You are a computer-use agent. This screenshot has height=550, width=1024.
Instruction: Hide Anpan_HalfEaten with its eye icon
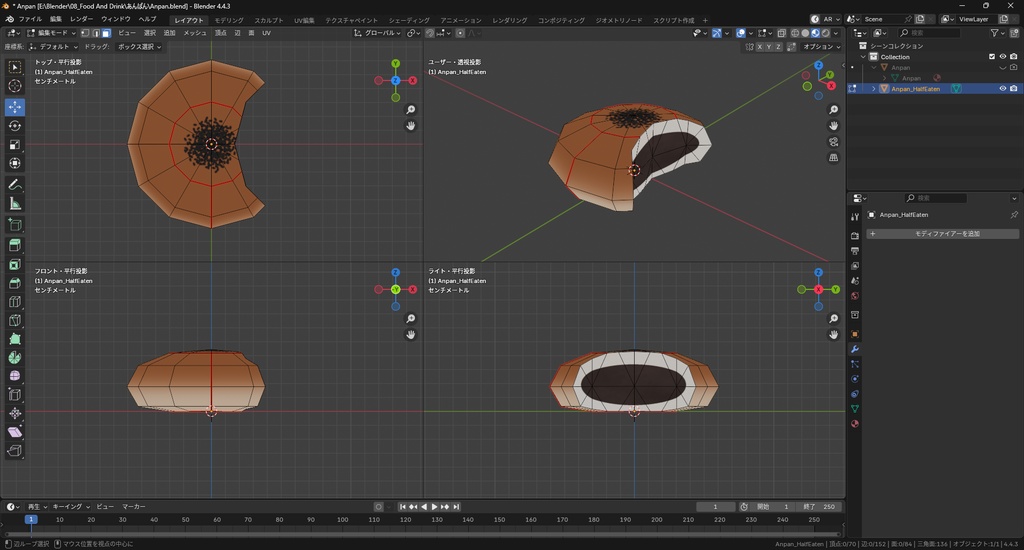[1003, 89]
